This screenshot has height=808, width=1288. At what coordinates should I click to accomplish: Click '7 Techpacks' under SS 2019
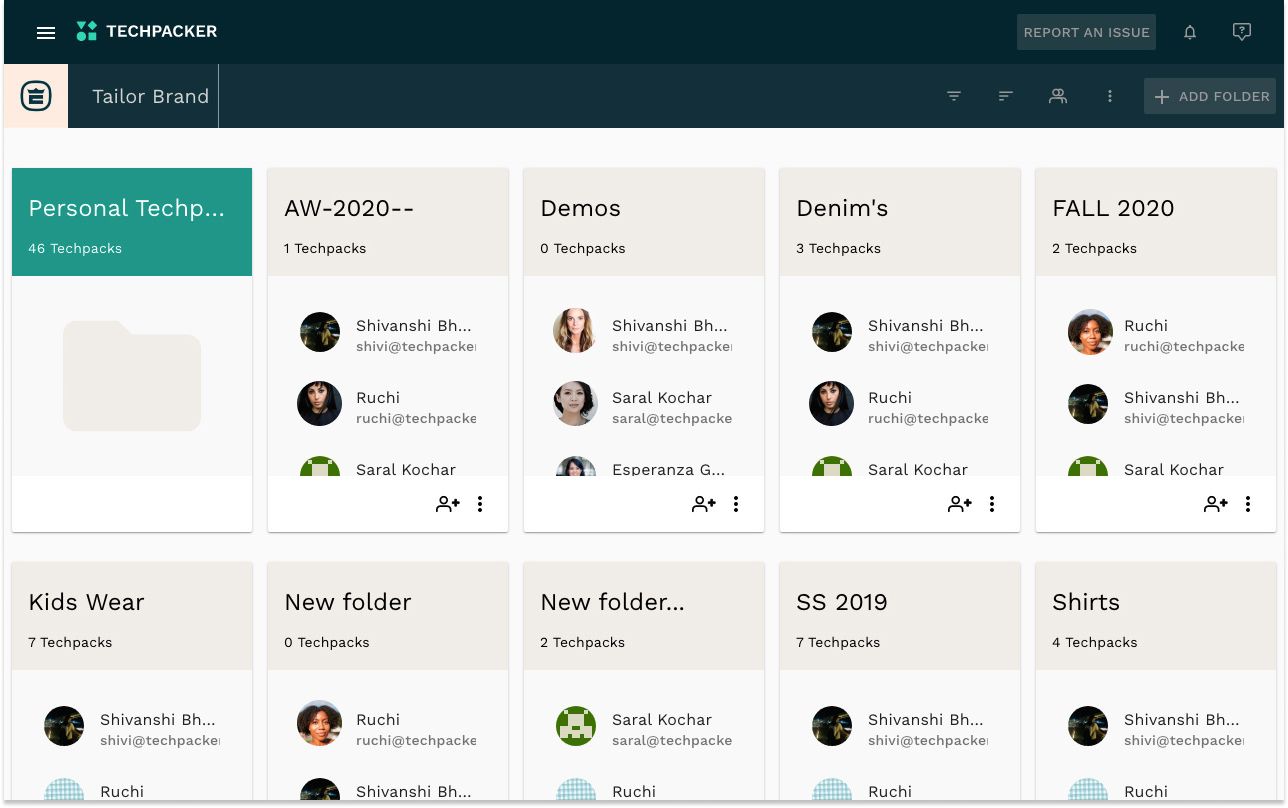point(838,642)
